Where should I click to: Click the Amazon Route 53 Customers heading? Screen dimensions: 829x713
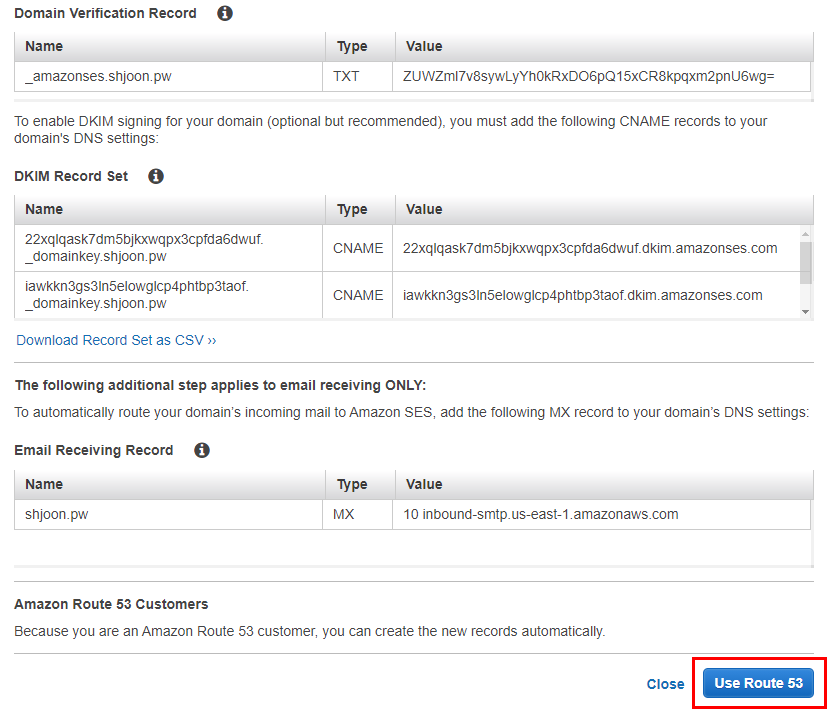(111, 604)
